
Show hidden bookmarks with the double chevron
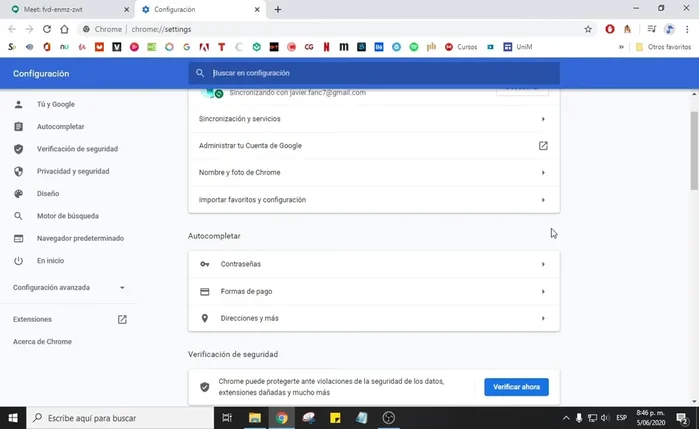click(621, 47)
